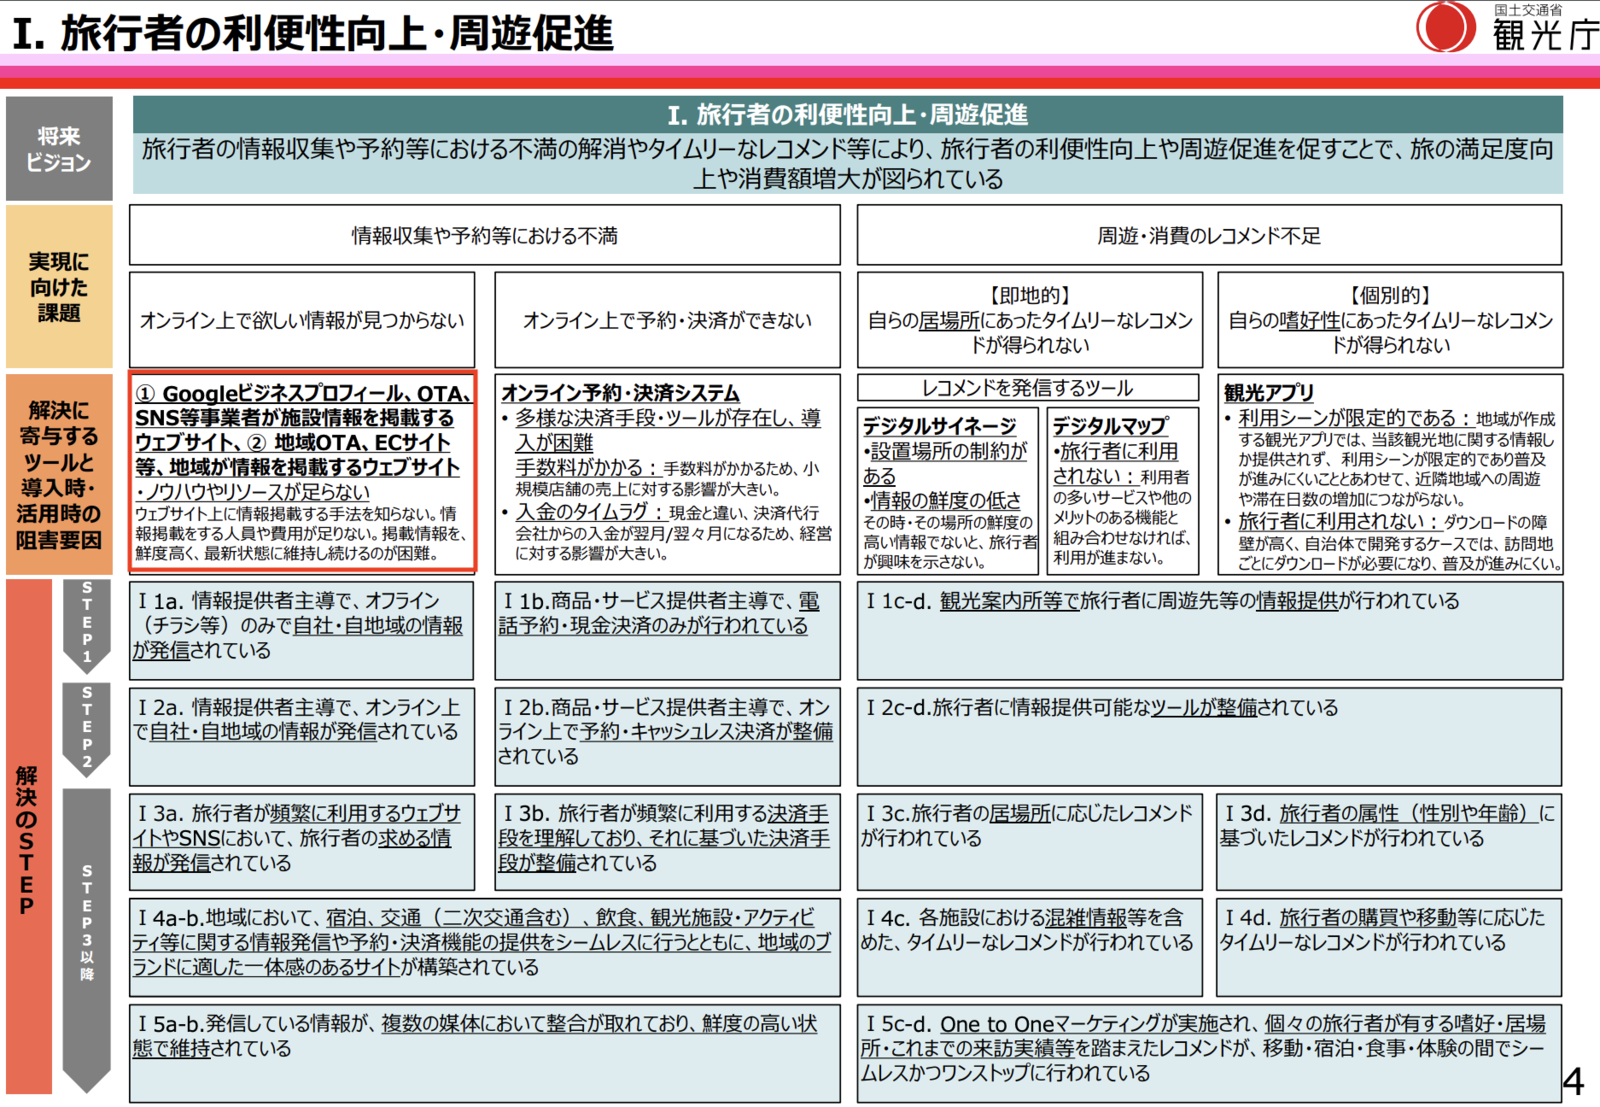Click the I 1c-d step box

pyautogui.click(x=1209, y=630)
